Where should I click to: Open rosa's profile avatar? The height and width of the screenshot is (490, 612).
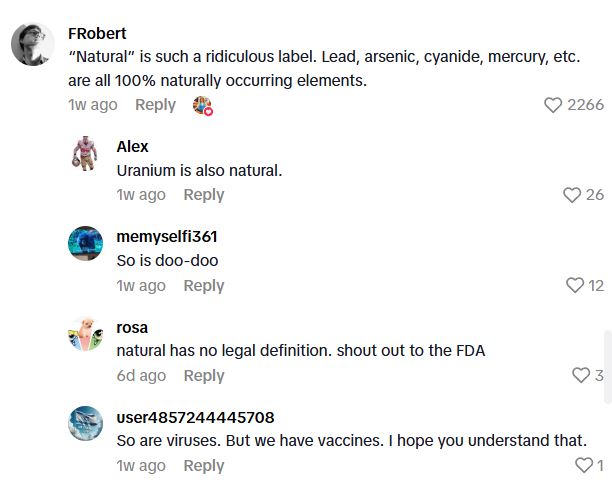click(86, 334)
